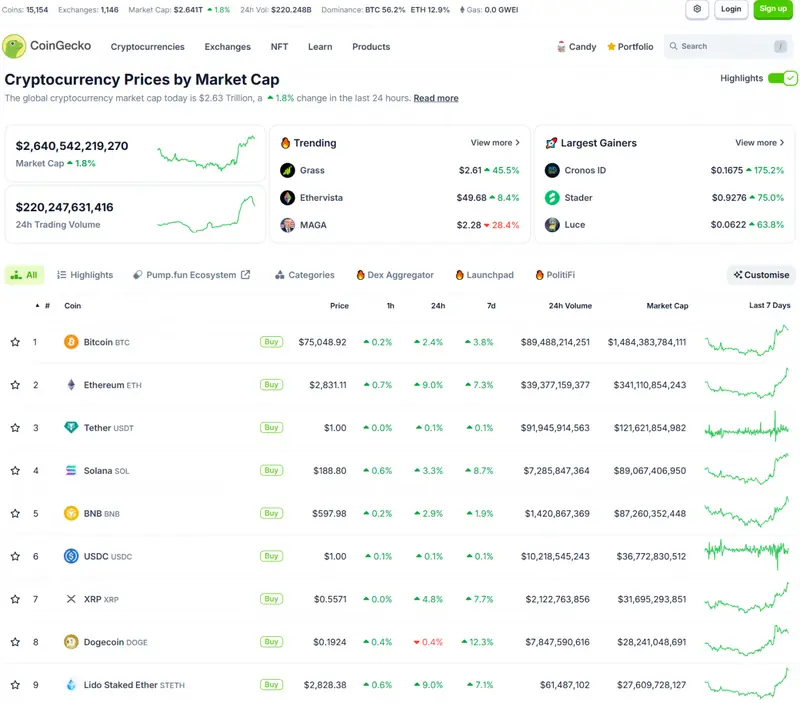Open the settings gear button
Image resolution: width=800 pixels, height=703 pixels.
697,9
